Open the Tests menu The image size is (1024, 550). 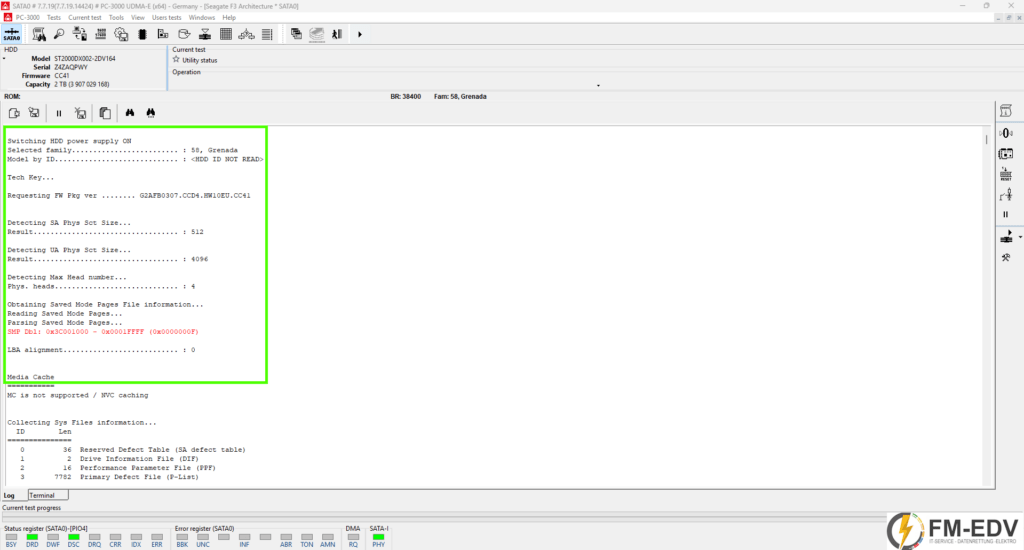click(x=54, y=18)
